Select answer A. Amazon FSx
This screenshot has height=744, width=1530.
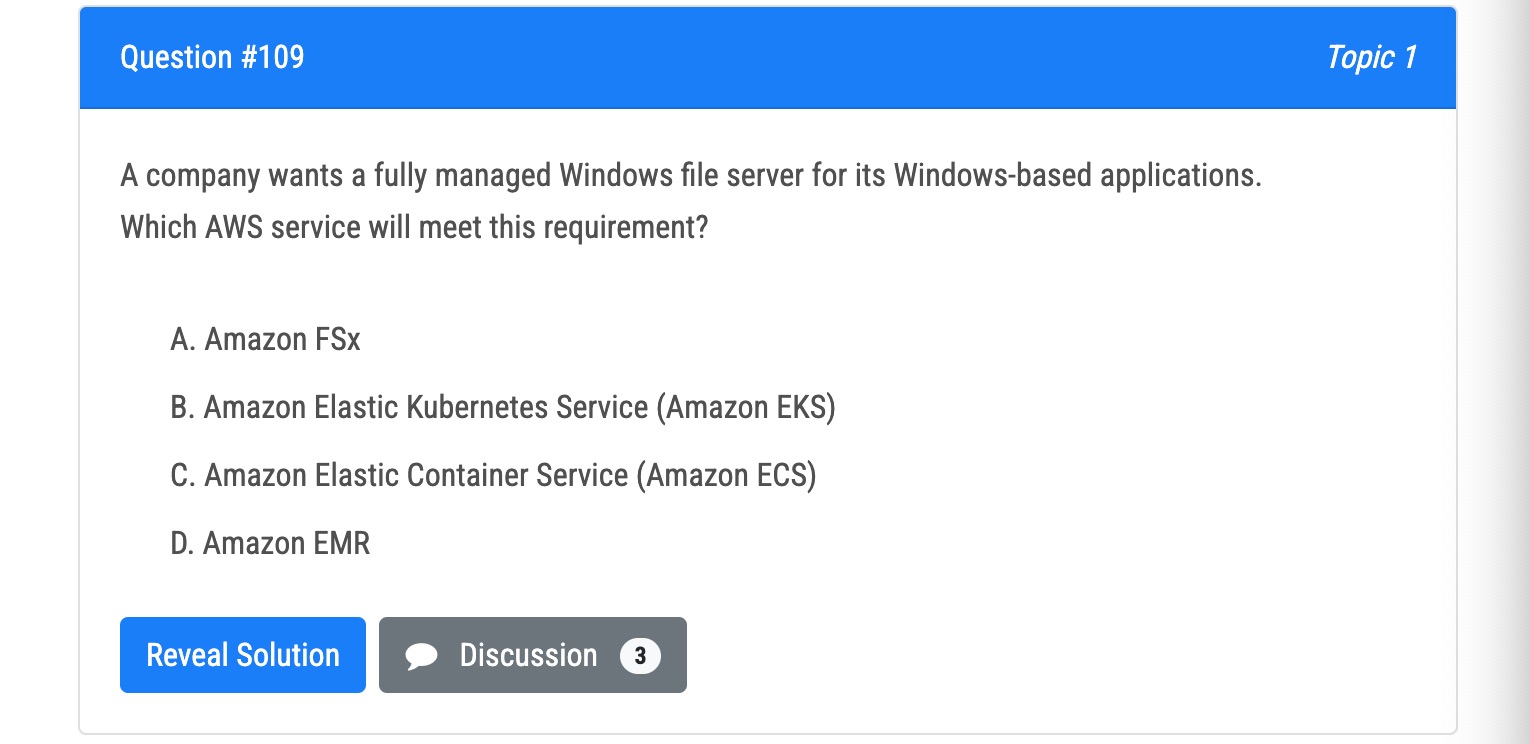click(x=265, y=340)
